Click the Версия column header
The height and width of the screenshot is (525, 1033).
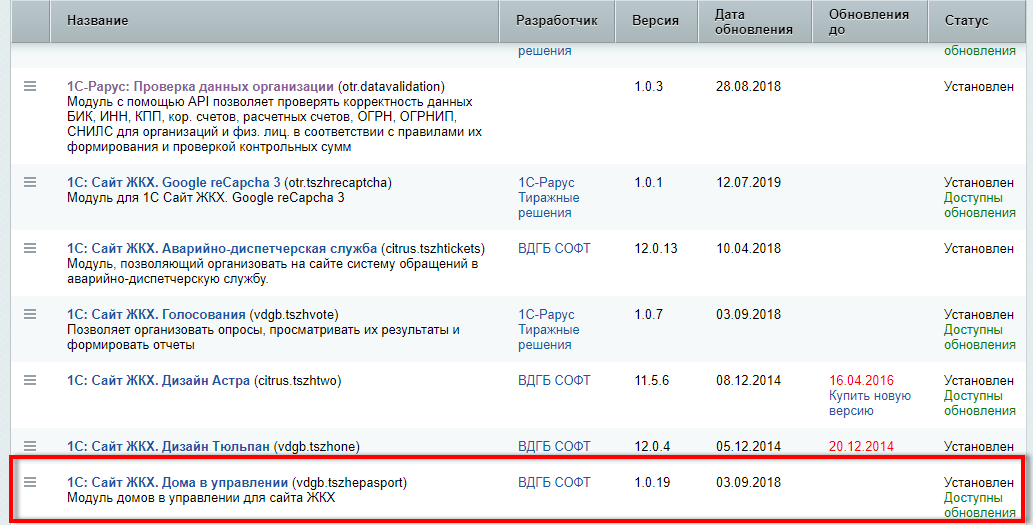click(655, 21)
